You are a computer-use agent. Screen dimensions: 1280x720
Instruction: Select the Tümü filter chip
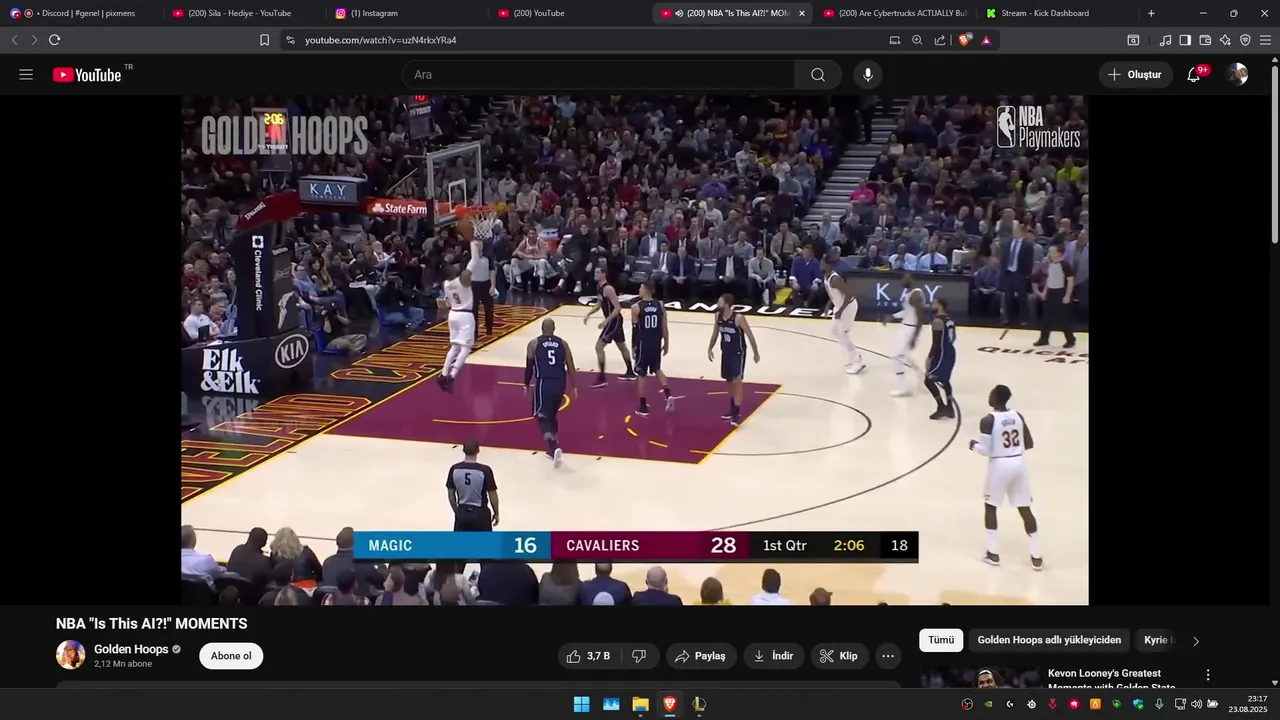click(x=941, y=640)
